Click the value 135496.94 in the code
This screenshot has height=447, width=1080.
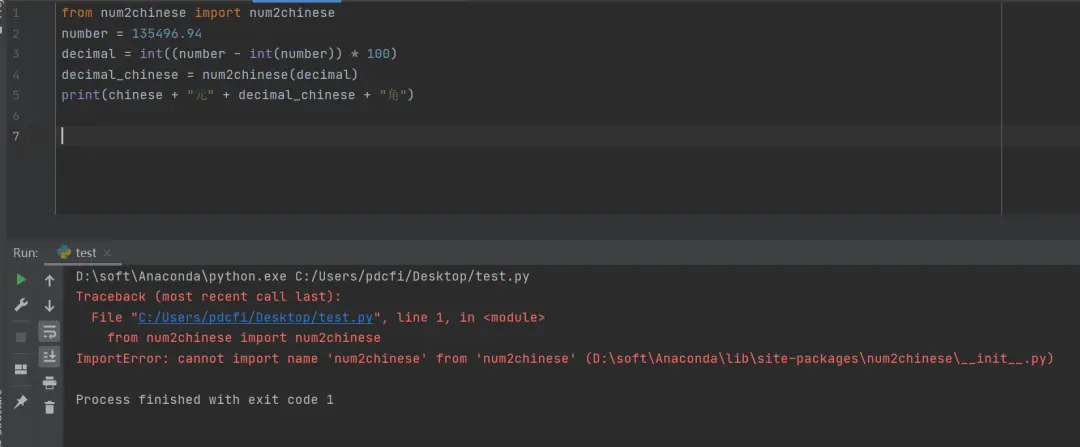167,34
